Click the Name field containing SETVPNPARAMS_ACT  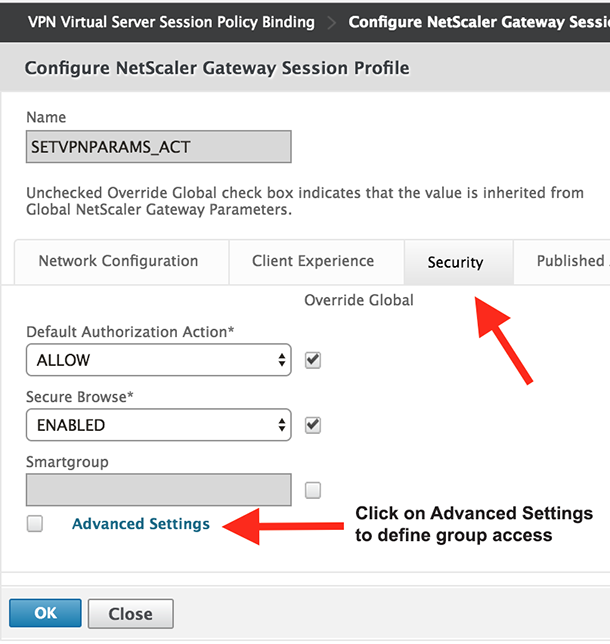point(158,147)
